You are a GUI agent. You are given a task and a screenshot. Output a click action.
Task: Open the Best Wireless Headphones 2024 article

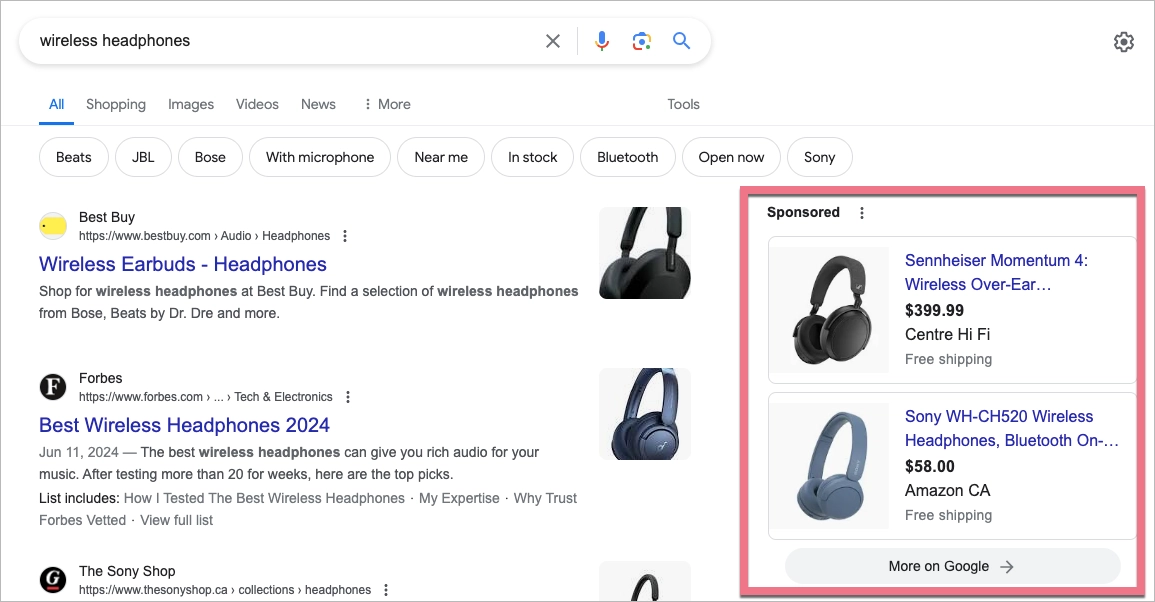point(183,425)
